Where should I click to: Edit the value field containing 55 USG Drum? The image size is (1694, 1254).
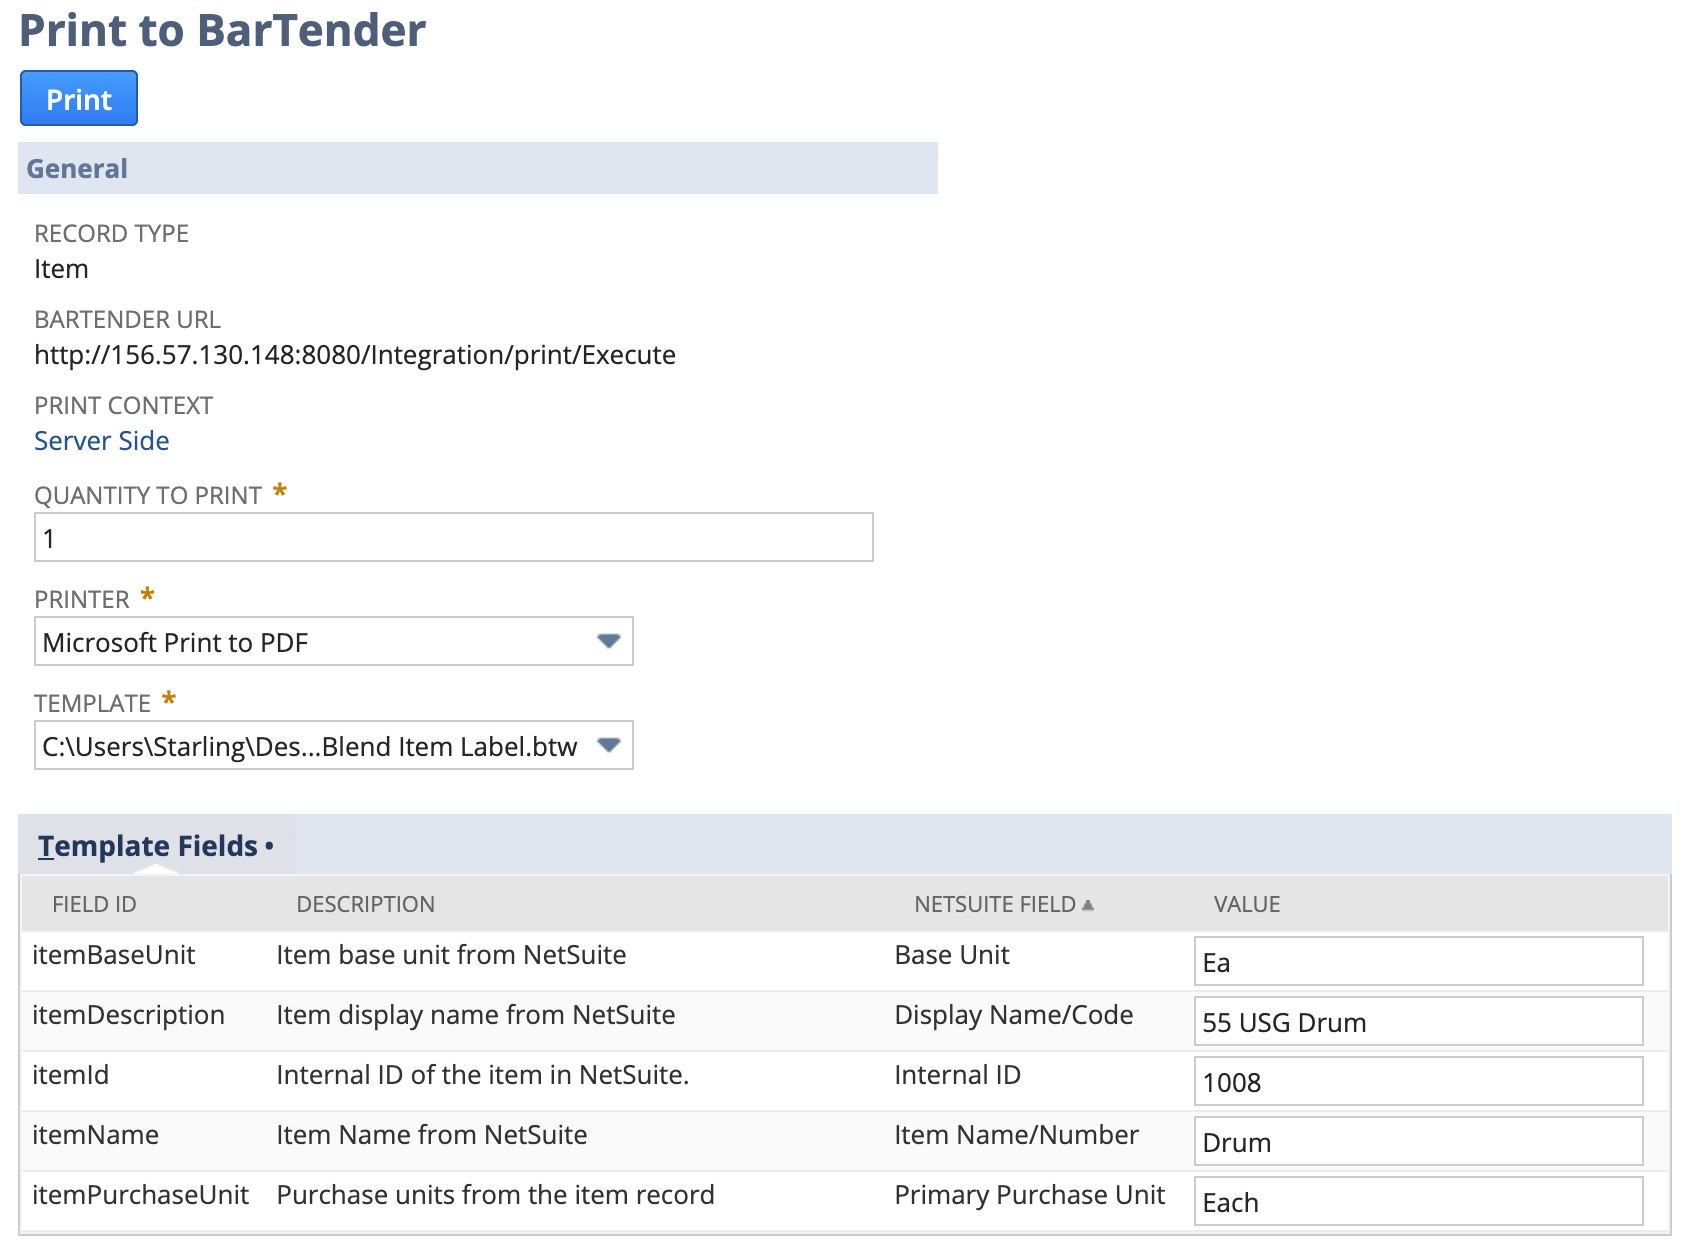click(1417, 1022)
